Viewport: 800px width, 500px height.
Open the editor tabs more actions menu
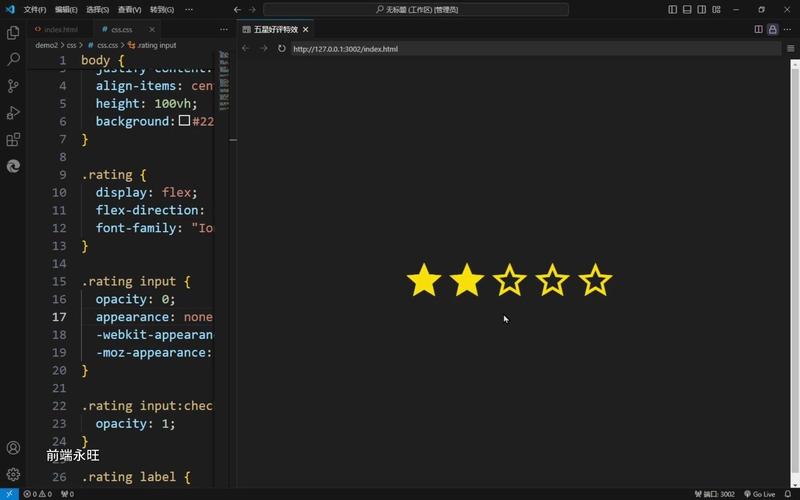[224, 29]
